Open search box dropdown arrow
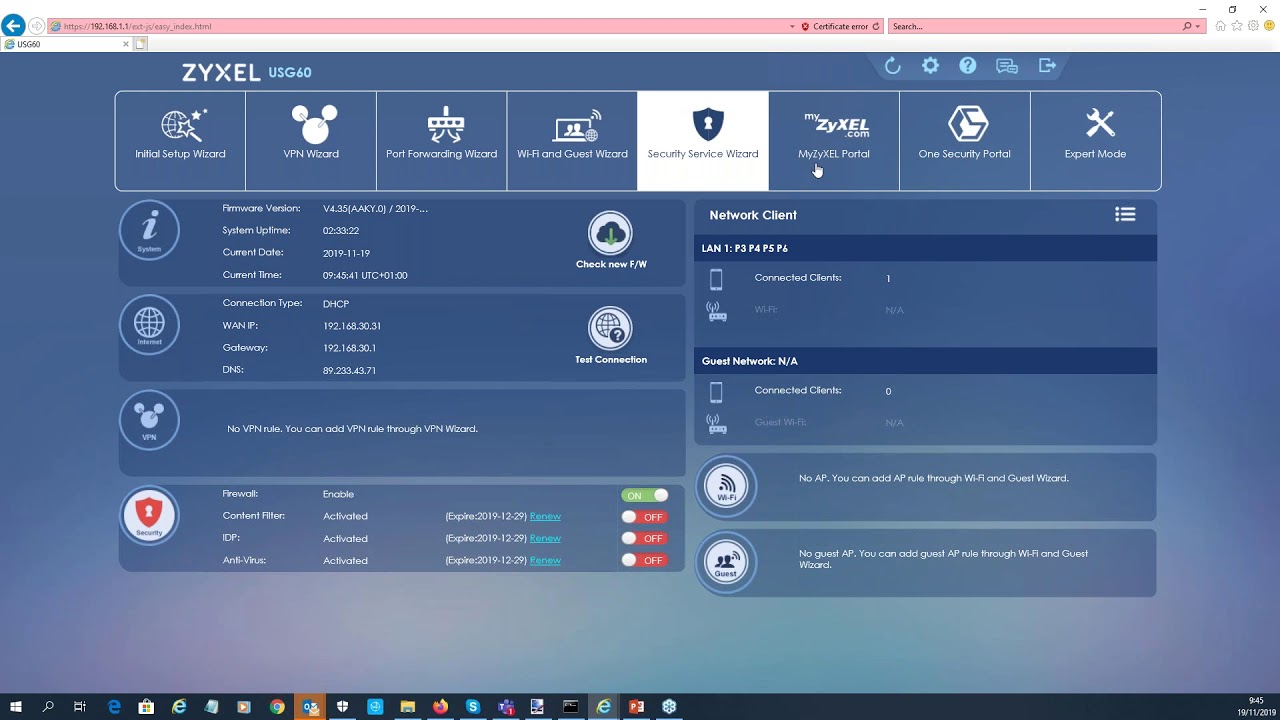 click(x=1198, y=26)
